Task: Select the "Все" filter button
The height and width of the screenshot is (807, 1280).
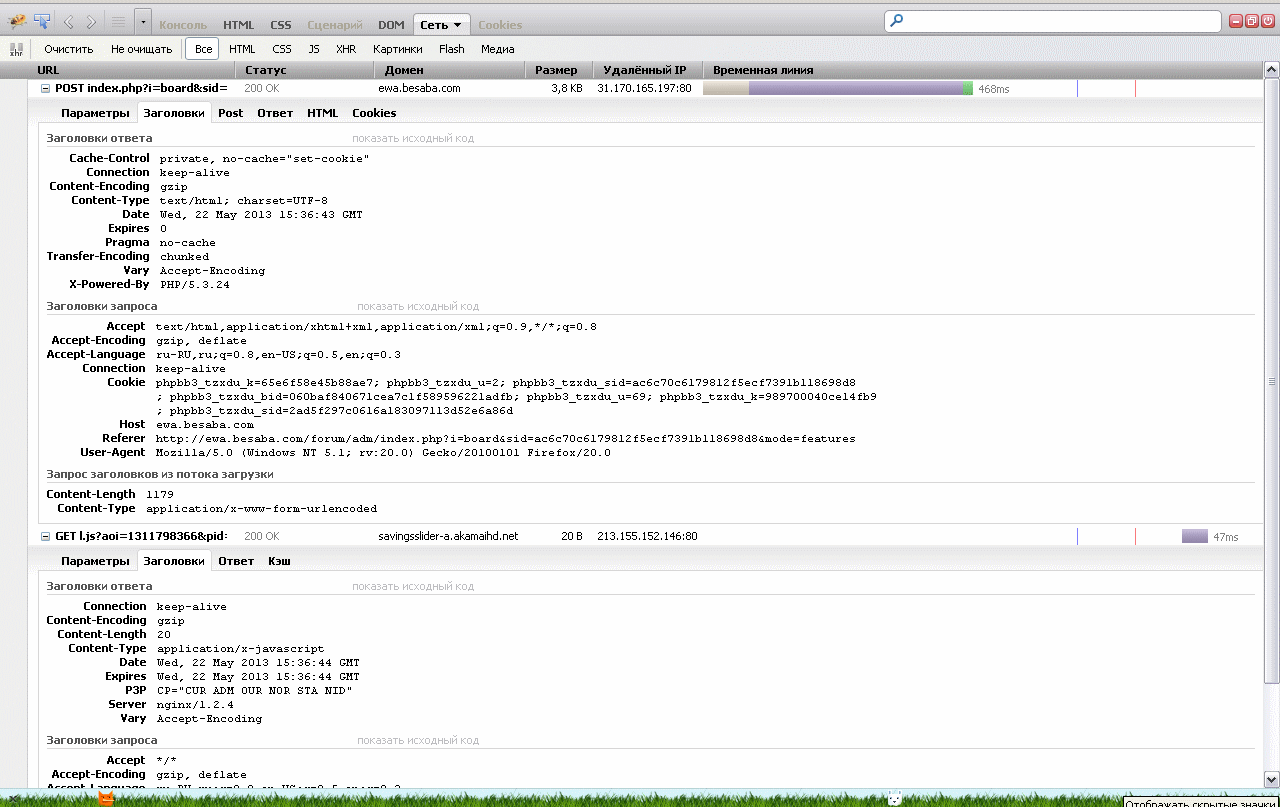Action: [203, 49]
